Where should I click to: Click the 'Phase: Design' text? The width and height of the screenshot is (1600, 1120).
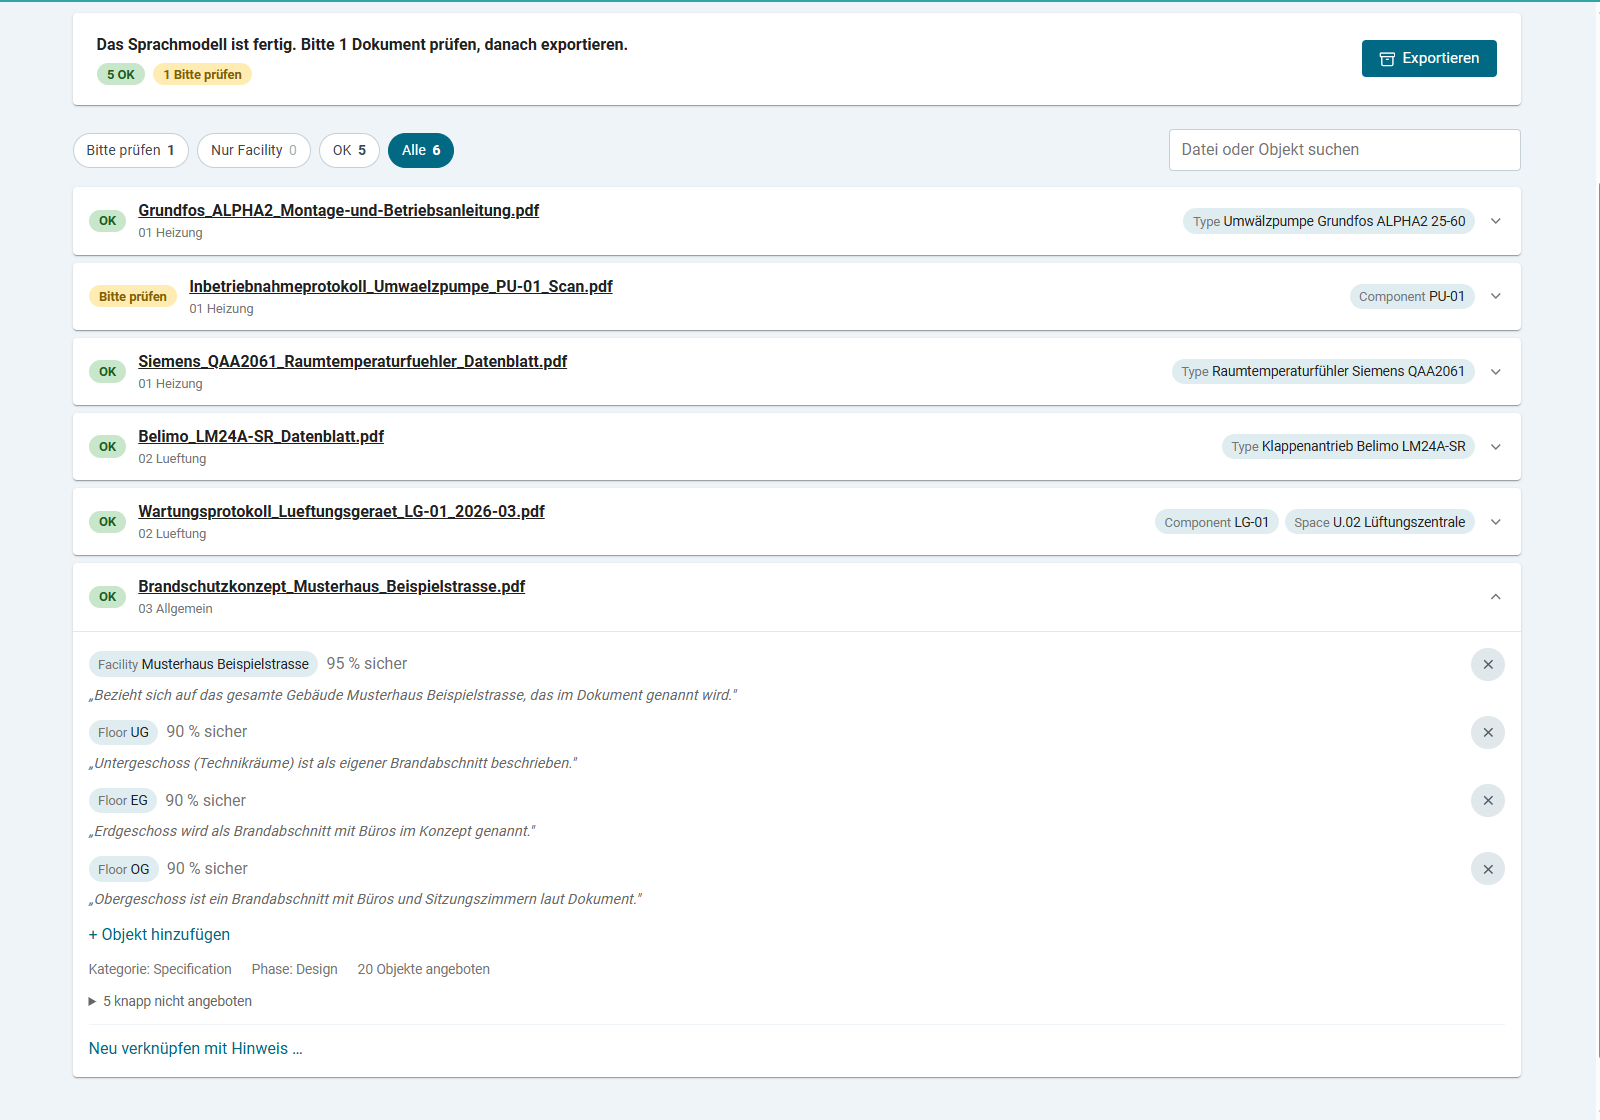[295, 969]
